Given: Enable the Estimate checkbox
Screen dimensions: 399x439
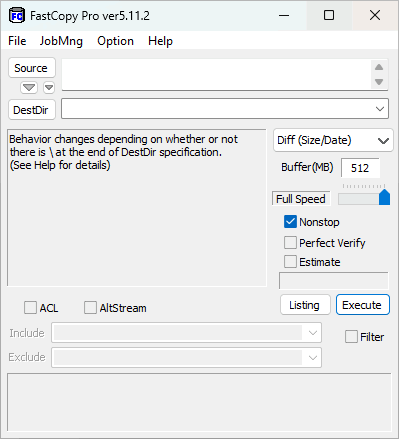Looking at the screenshot, I should (x=290, y=262).
